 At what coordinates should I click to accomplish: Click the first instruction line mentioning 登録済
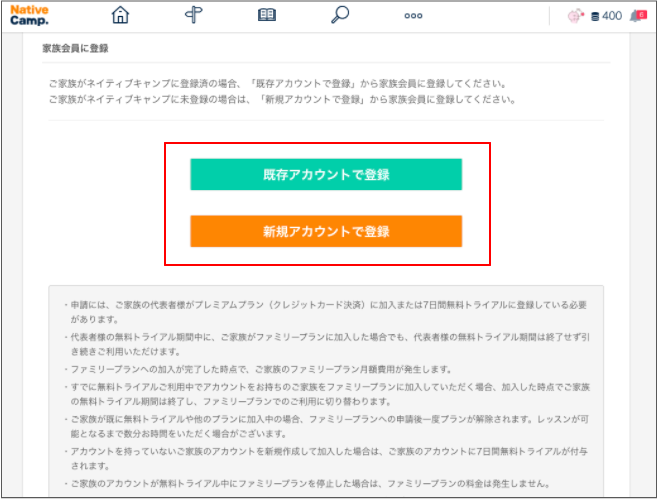click(278, 84)
